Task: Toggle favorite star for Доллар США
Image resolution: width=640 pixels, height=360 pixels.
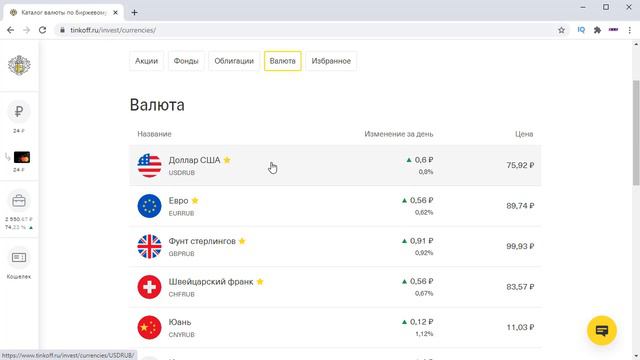Action: click(x=227, y=160)
